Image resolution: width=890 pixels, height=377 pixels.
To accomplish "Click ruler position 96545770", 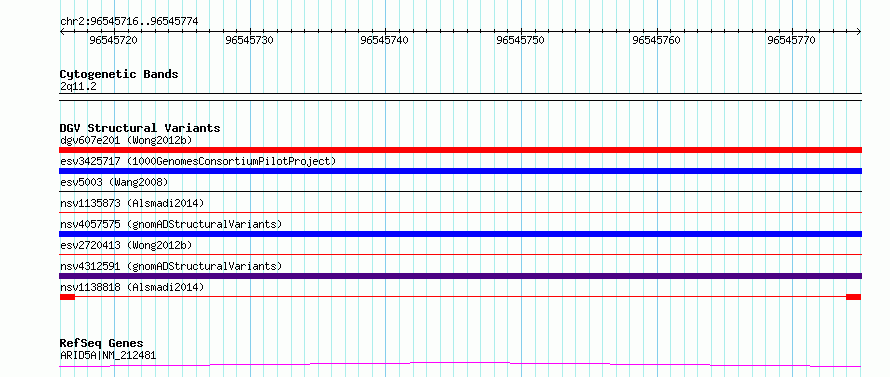I will point(792,40).
